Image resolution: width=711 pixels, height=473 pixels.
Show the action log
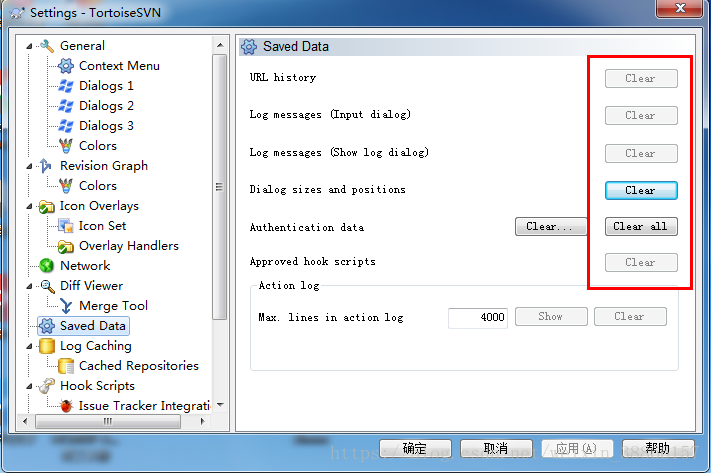(551, 317)
